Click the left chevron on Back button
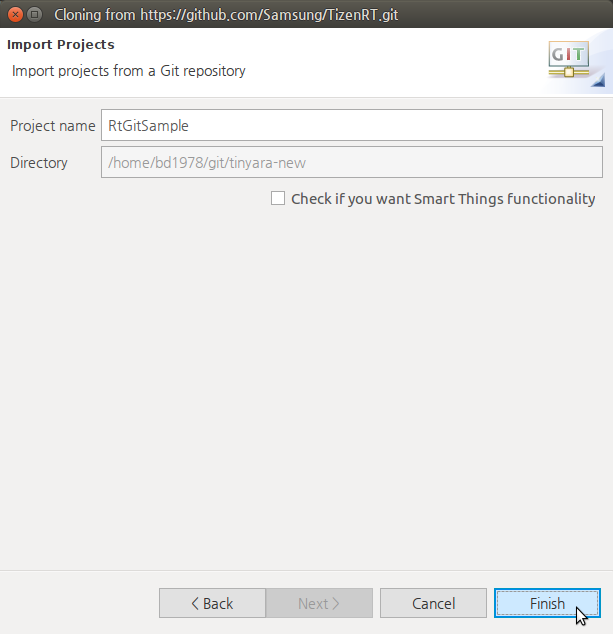The image size is (613, 634). click(195, 603)
